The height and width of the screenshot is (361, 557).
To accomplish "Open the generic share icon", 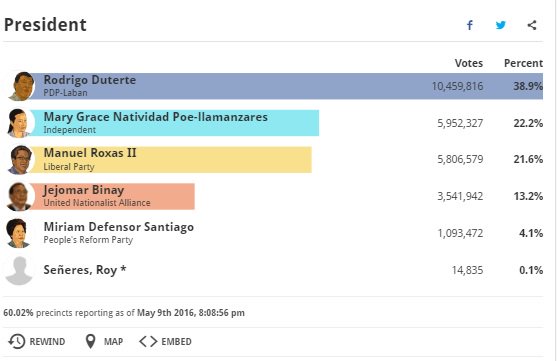I will (x=532, y=25).
